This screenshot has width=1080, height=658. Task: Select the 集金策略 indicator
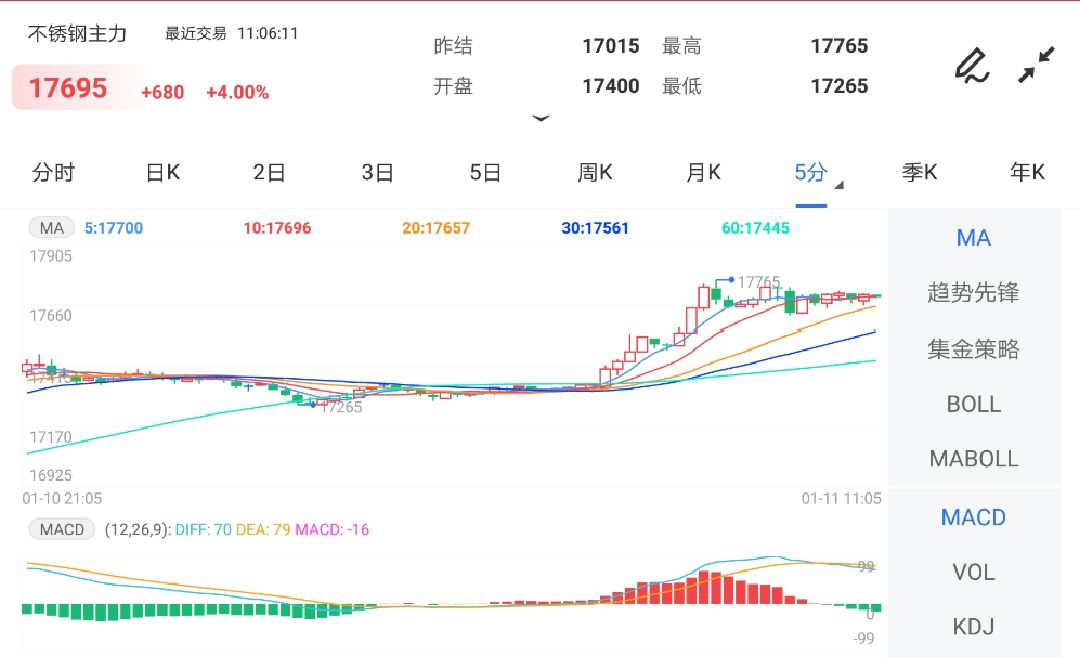click(972, 348)
